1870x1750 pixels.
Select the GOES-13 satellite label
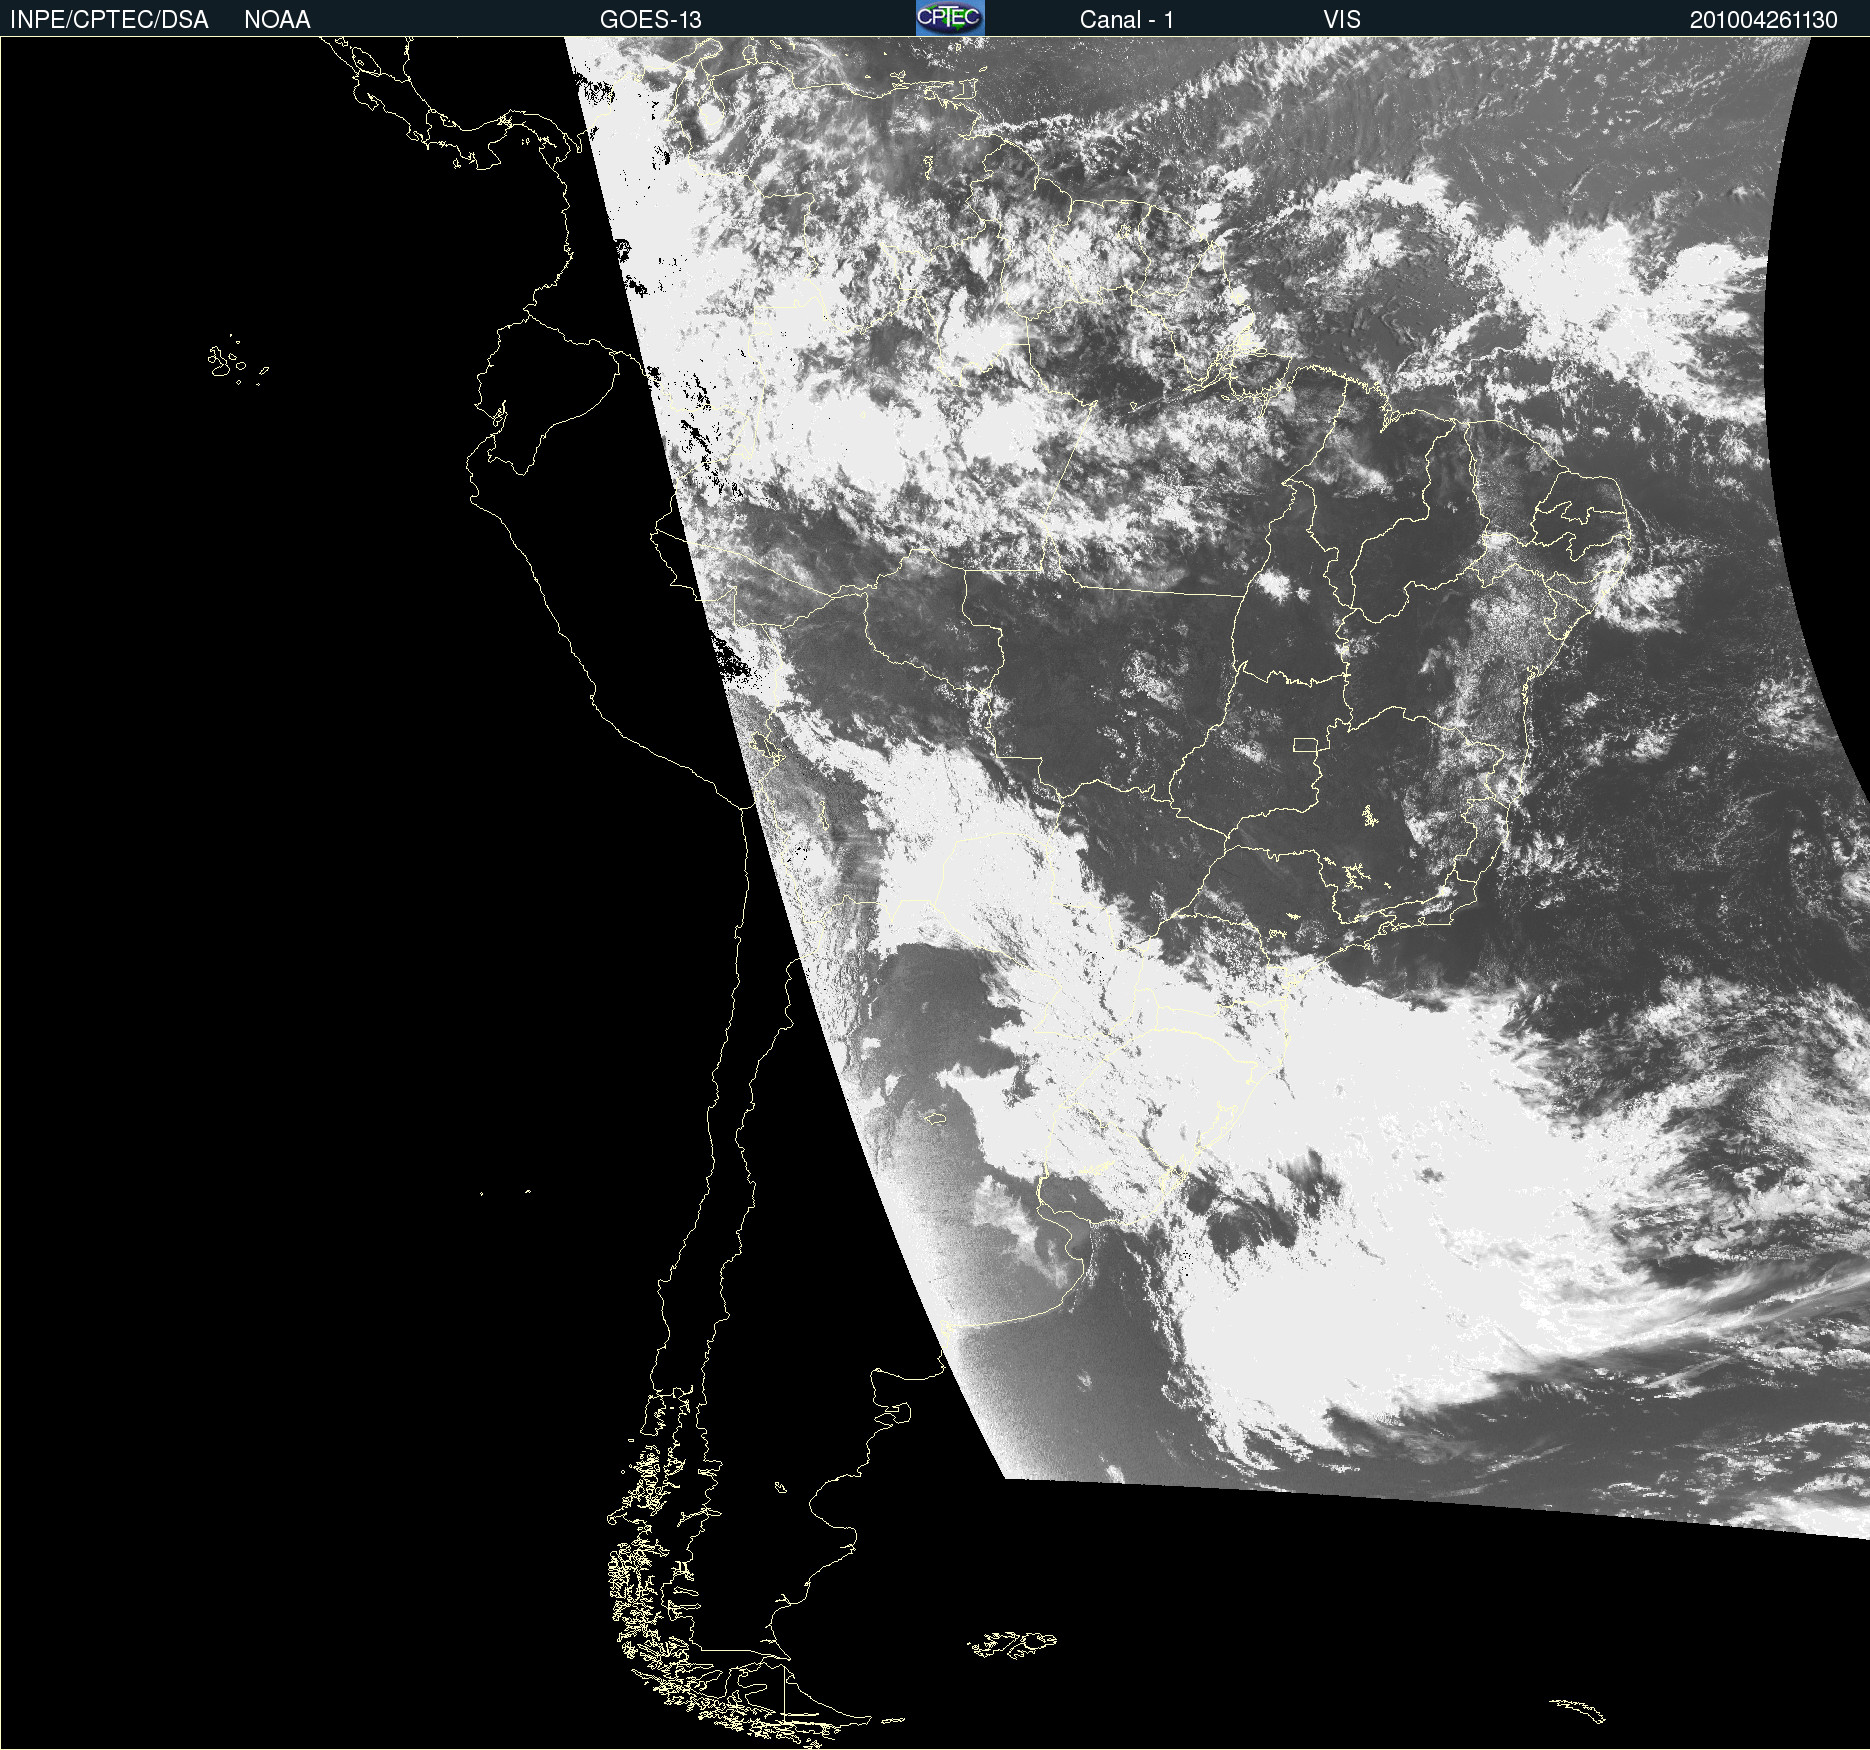point(650,20)
